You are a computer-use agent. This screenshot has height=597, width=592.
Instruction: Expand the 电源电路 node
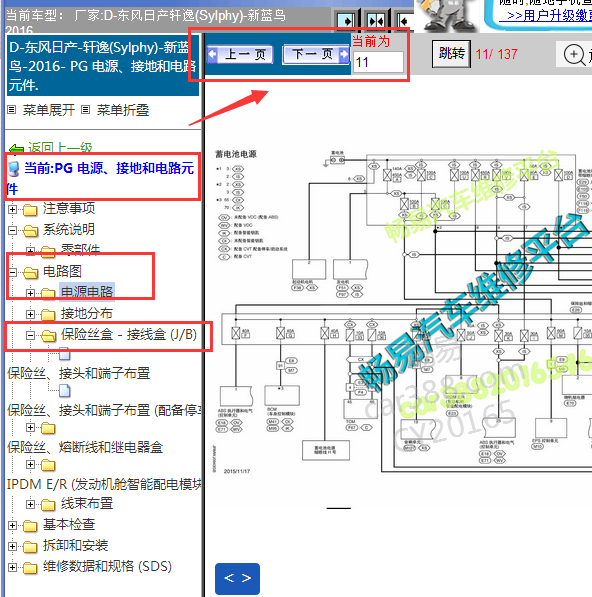[x=30, y=293]
